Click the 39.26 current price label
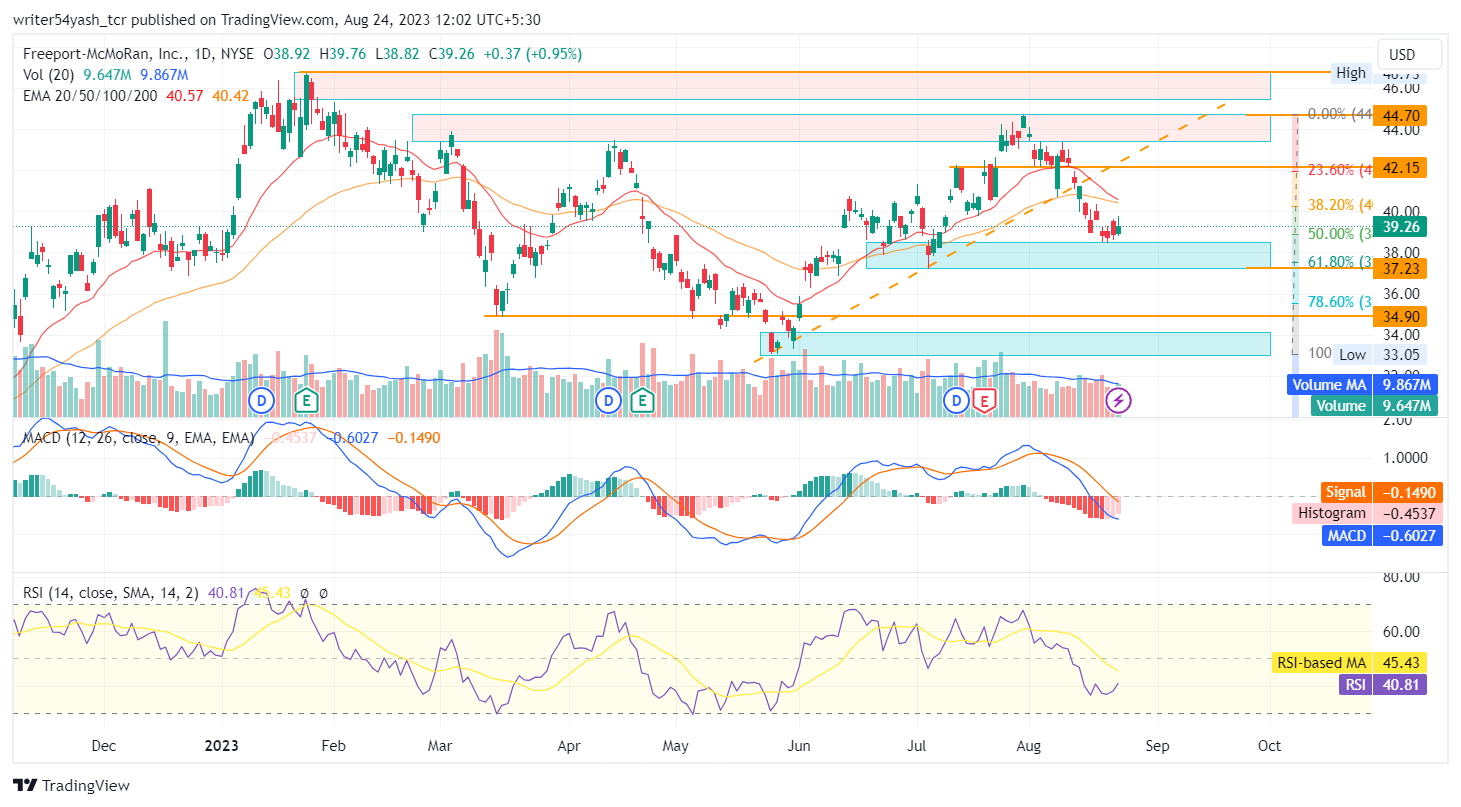The image size is (1461, 807). (x=1400, y=227)
